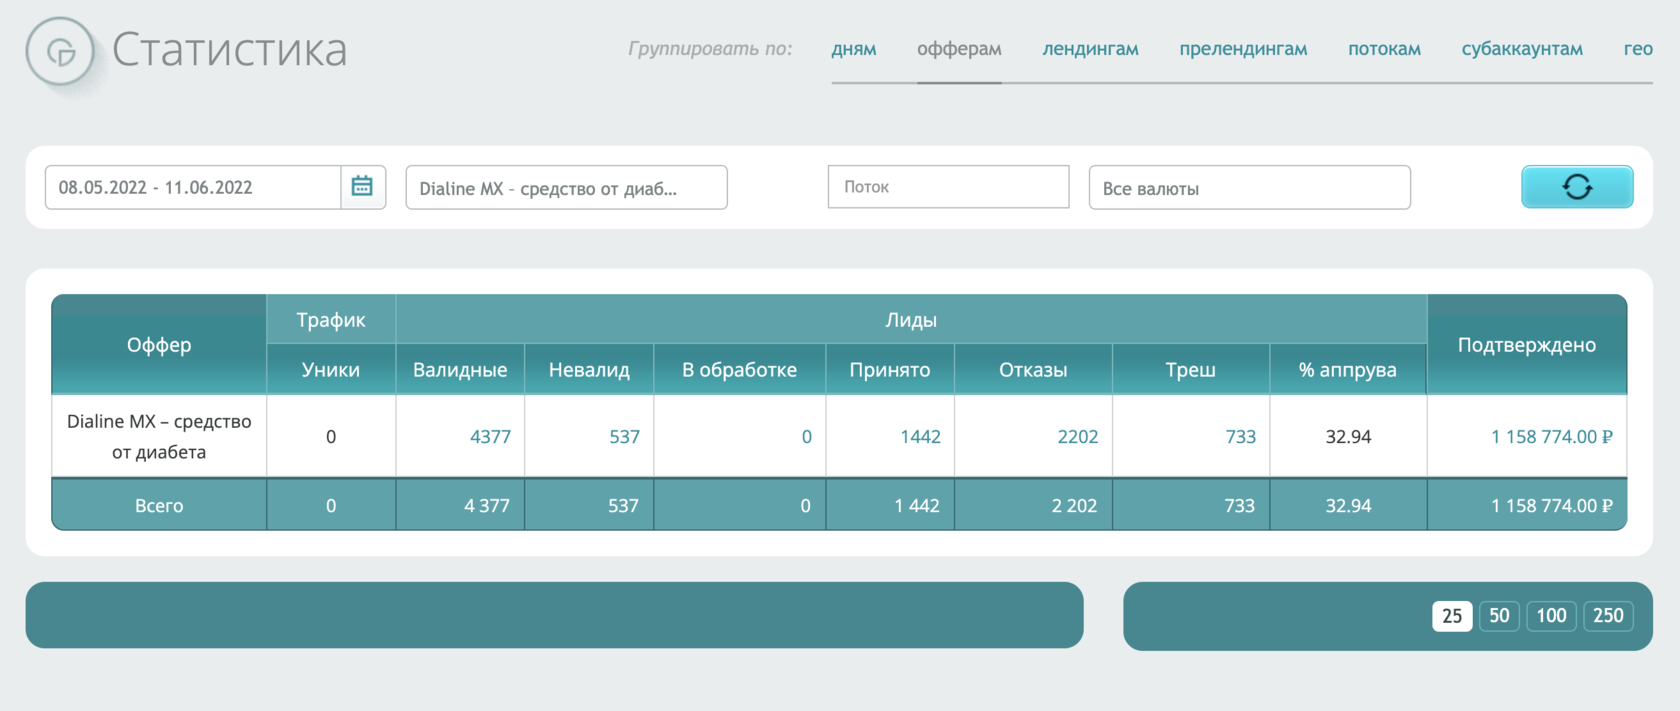Click the Принято column header
The height and width of the screenshot is (711, 1680).
point(890,370)
